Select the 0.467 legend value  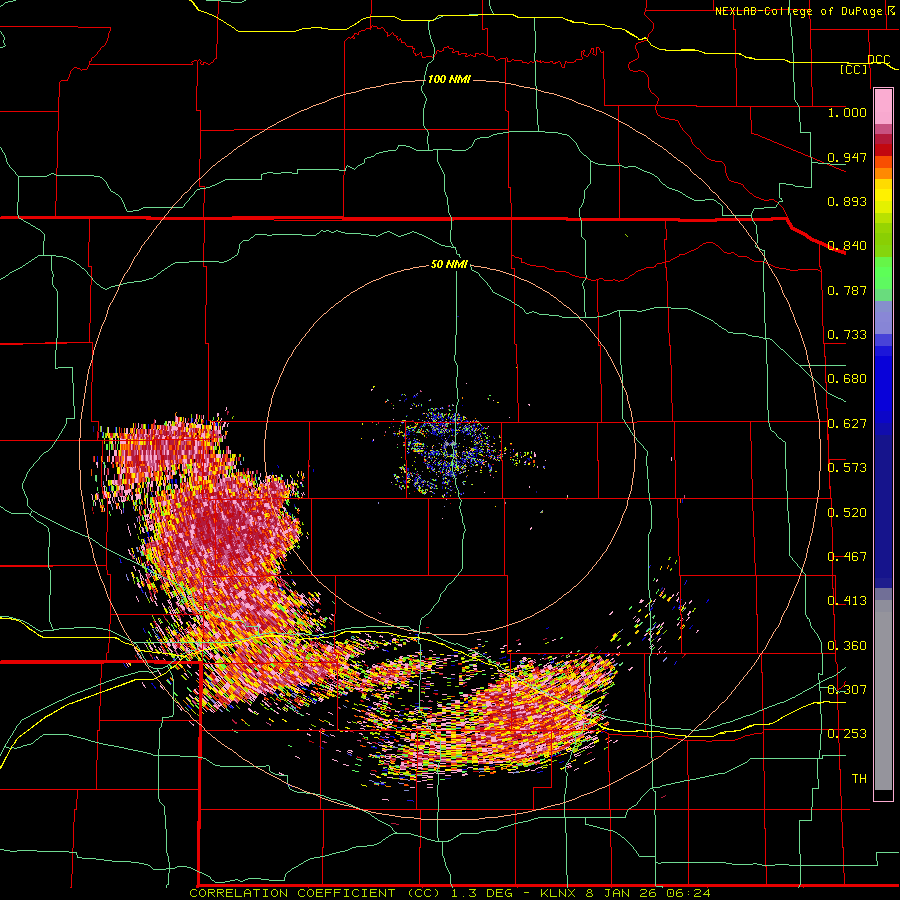847,556
